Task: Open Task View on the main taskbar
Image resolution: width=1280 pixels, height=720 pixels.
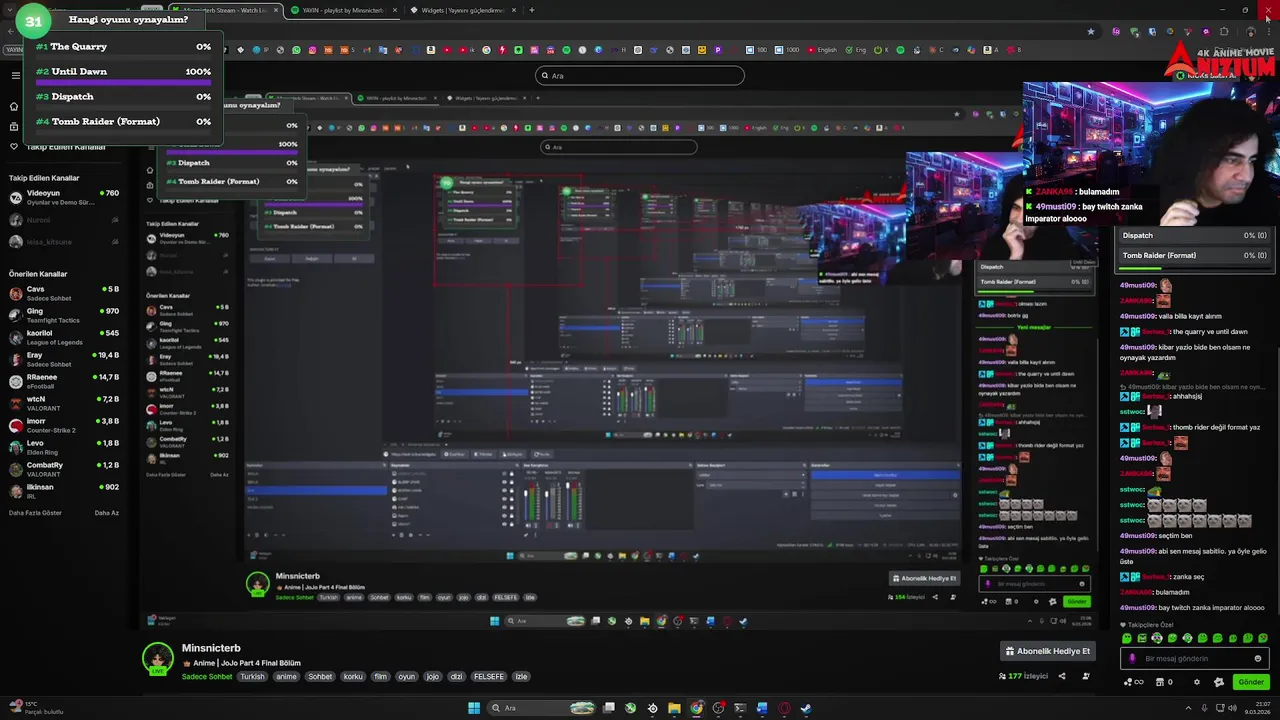Action: click(x=608, y=708)
